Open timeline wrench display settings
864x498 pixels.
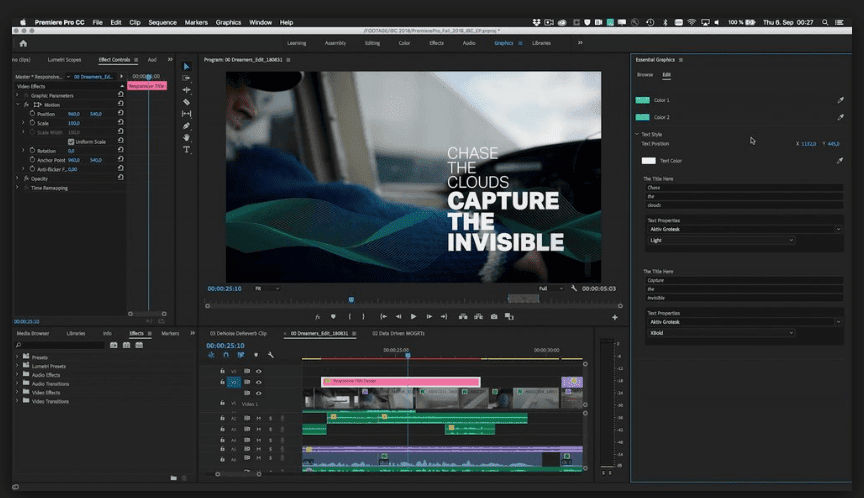[x=270, y=354]
